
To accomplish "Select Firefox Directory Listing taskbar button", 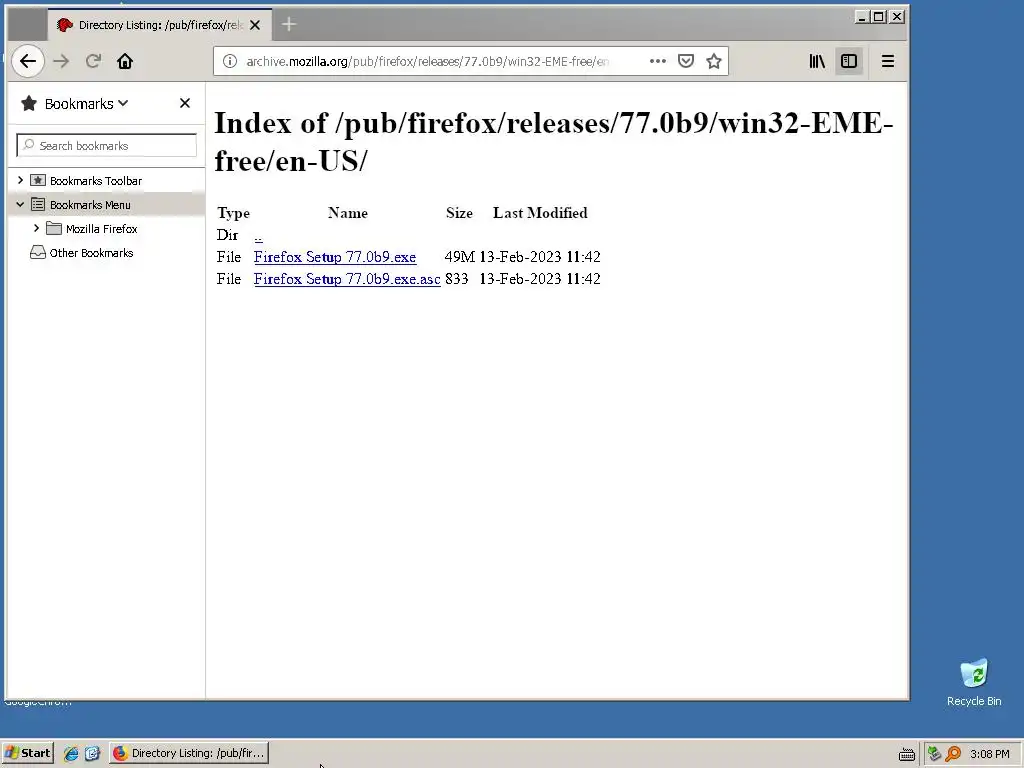I will point(189,753).
